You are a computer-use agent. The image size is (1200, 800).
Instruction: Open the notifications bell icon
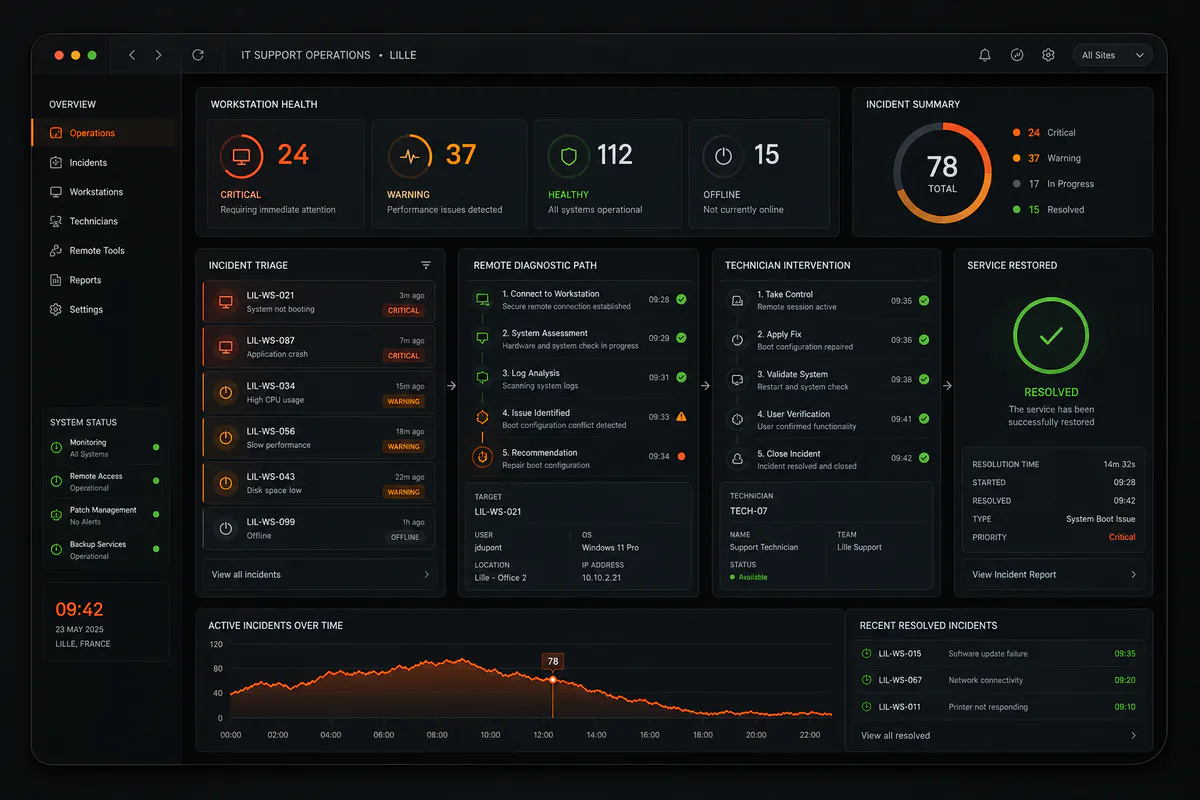(985, 55)
